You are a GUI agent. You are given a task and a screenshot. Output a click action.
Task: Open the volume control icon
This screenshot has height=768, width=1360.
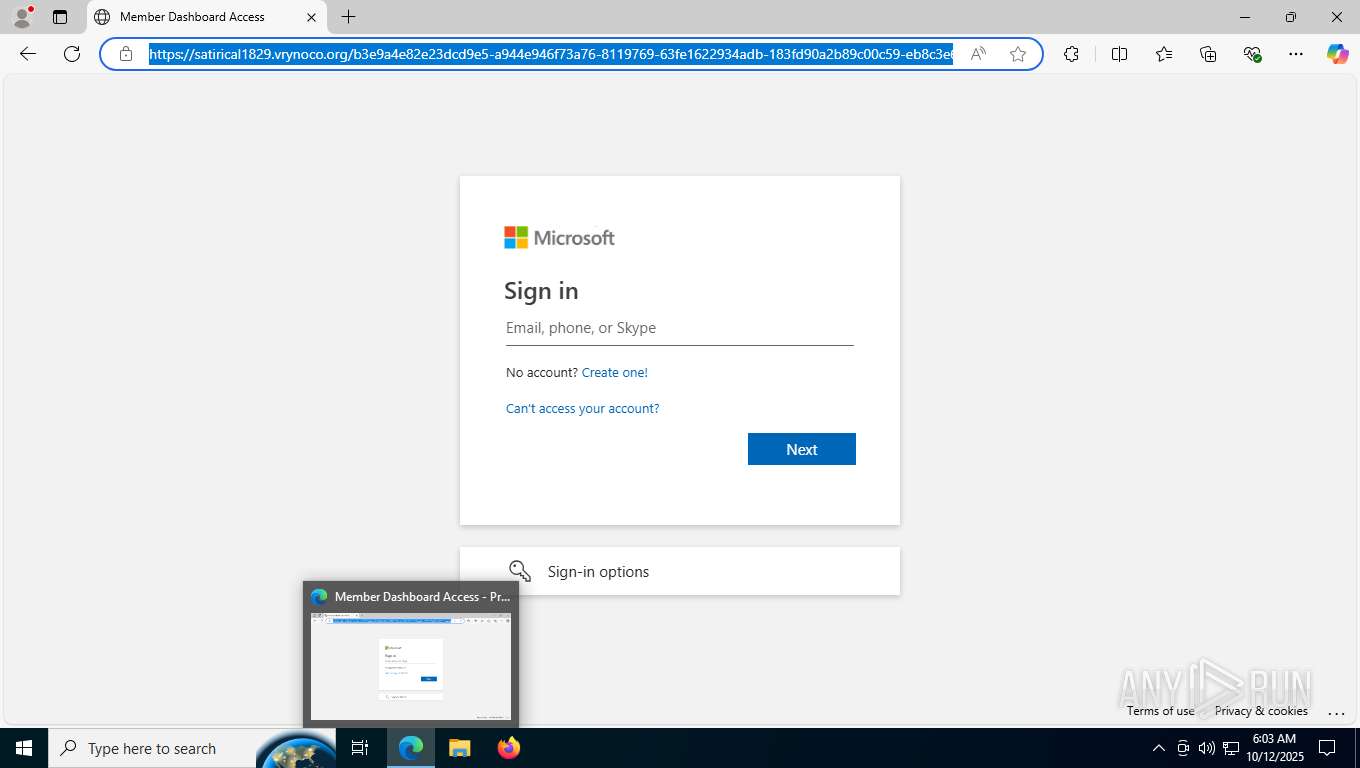[x=1207, y=748]
